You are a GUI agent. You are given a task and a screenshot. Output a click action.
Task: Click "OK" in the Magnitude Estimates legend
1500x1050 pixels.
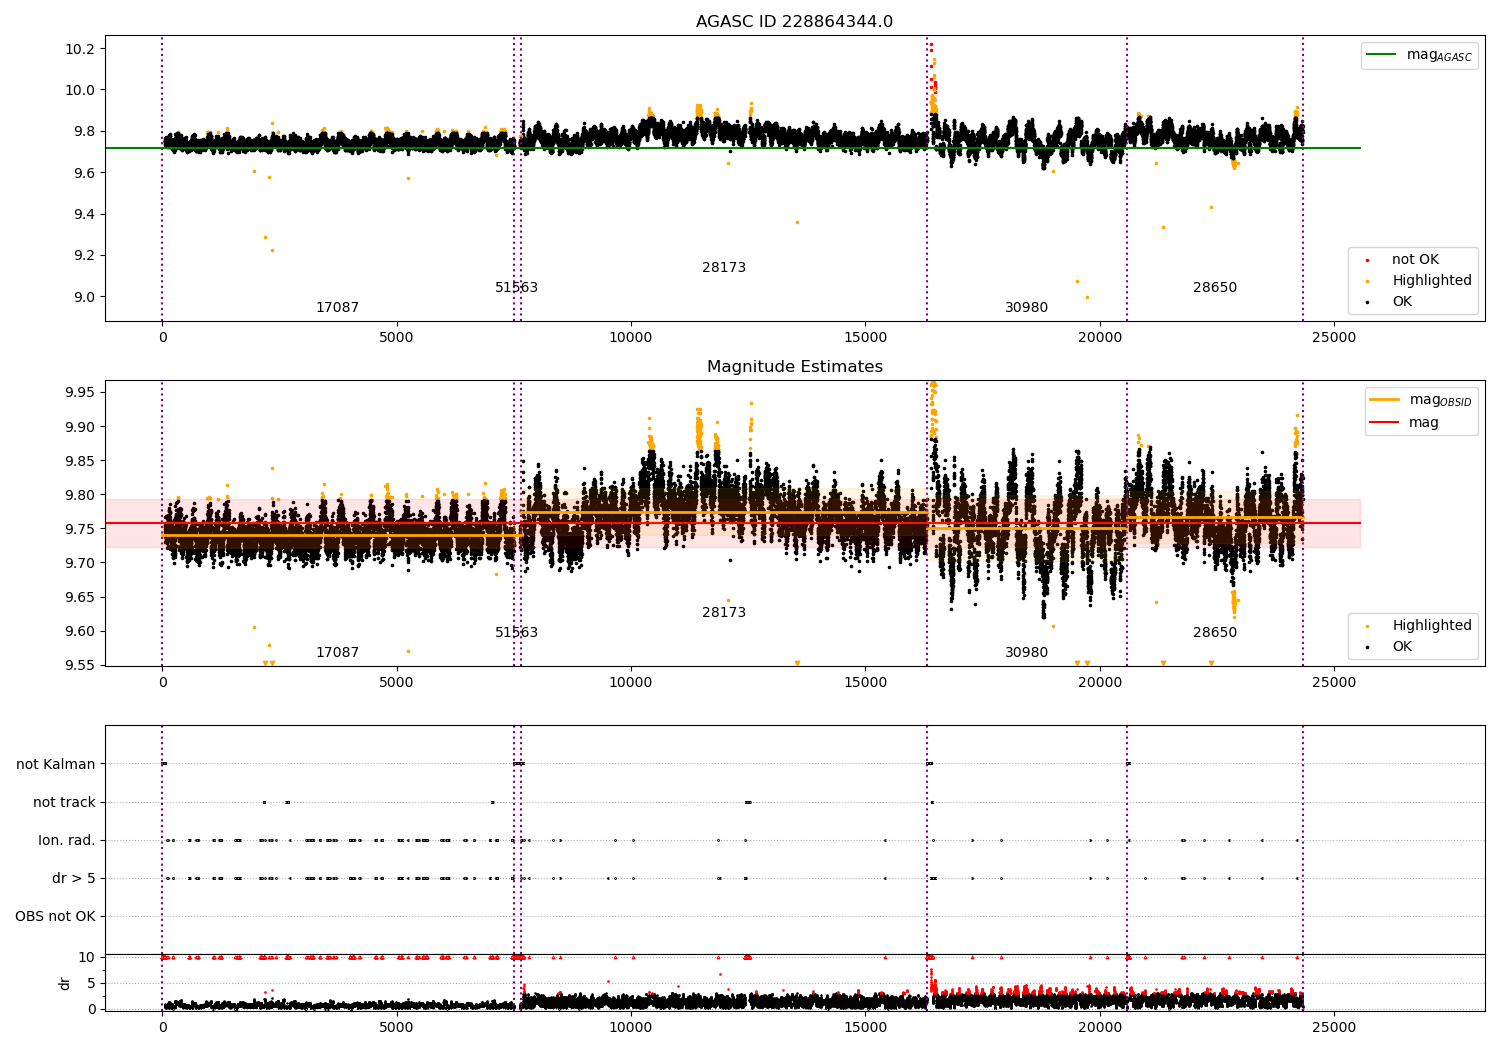[x=1401, y=647]
